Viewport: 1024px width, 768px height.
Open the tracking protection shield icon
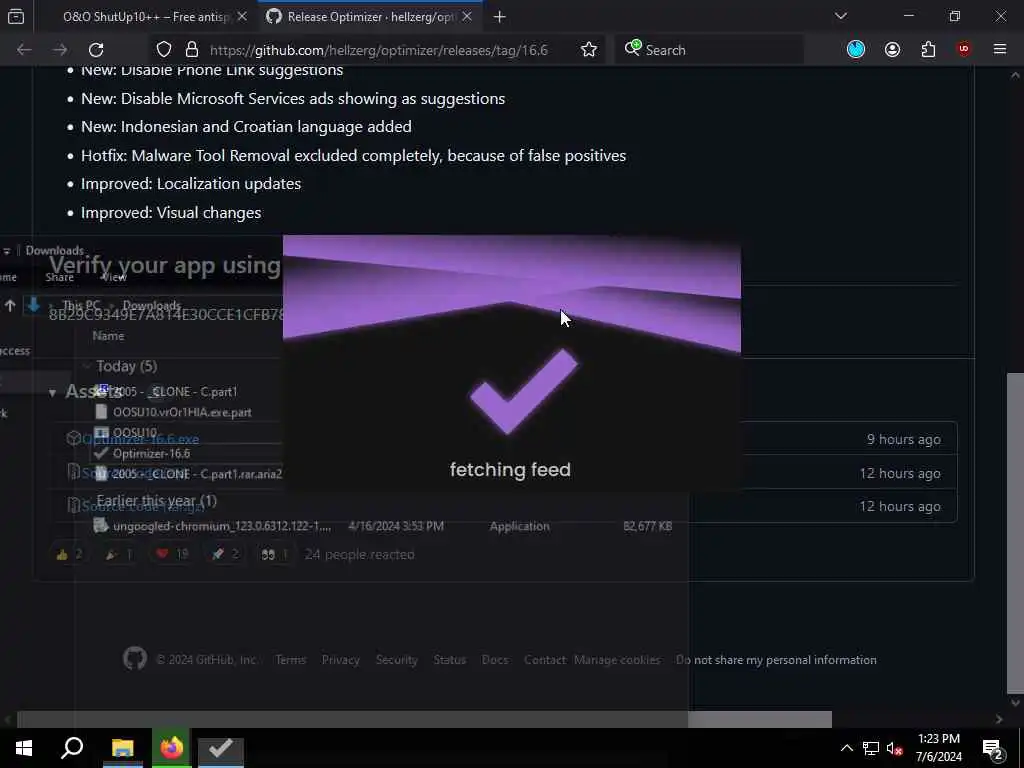point(164,50)
